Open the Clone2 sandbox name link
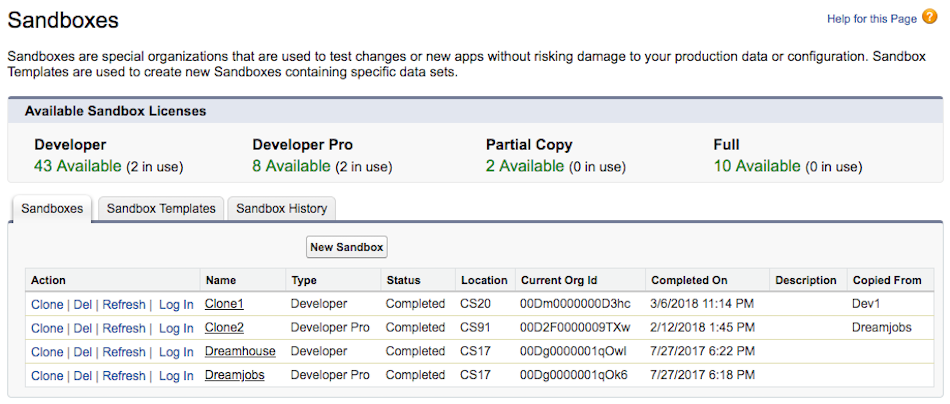 [x=224, y=328]
